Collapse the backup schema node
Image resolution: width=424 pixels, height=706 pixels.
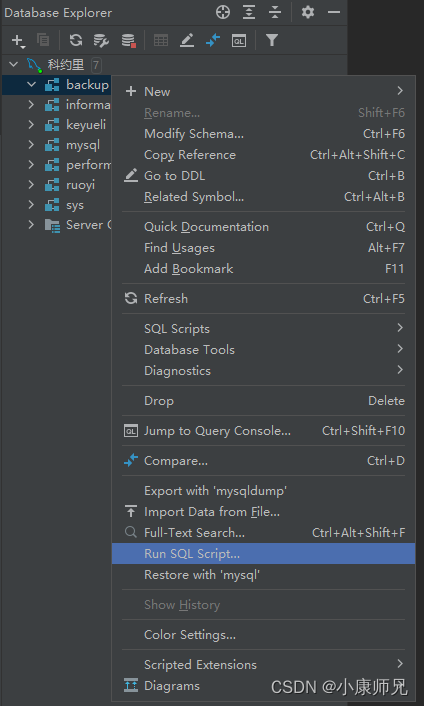(x=31, y=85)
